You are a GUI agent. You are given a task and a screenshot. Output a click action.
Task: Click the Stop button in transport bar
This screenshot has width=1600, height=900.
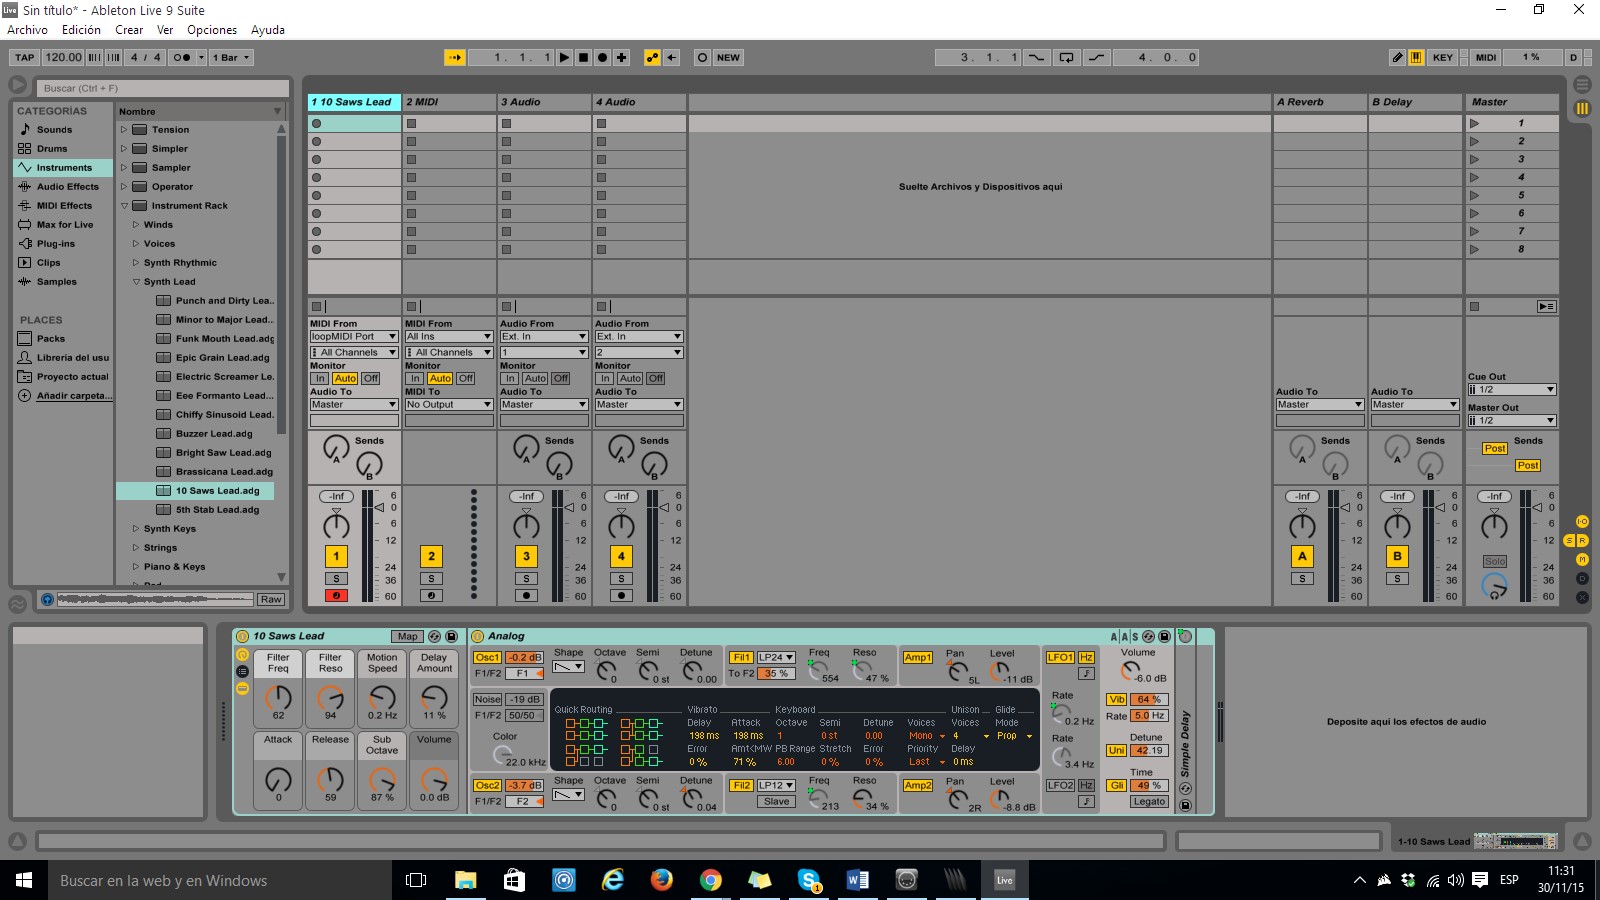click(x=583, y=58)
